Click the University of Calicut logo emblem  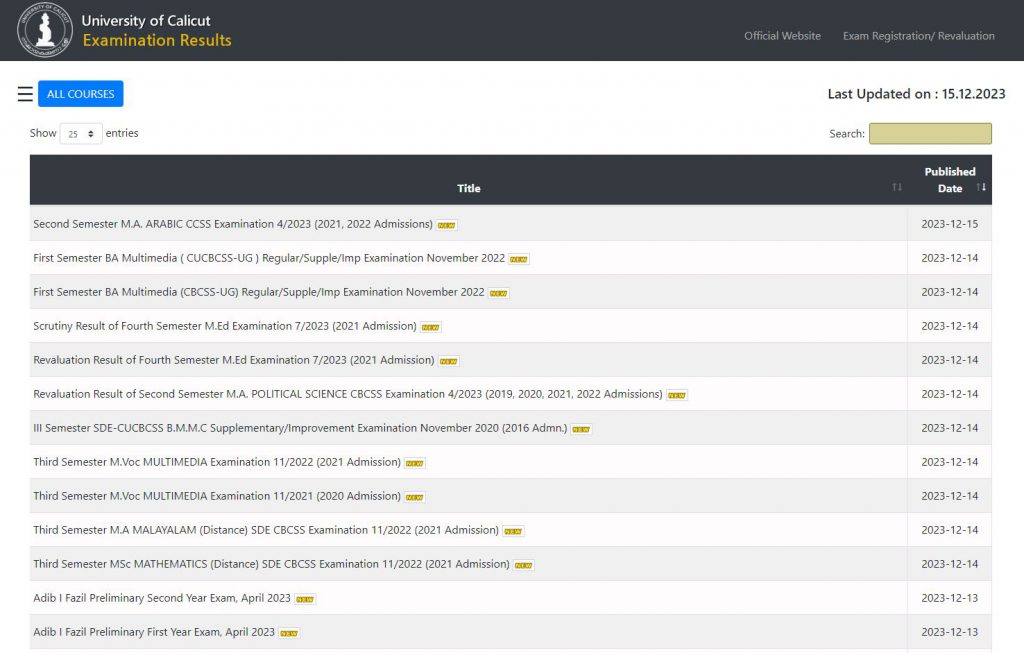click(x=45, y=30)
